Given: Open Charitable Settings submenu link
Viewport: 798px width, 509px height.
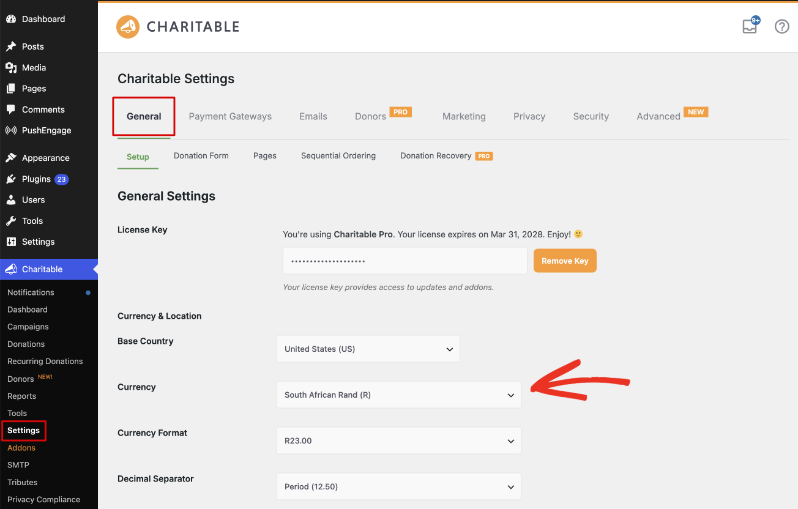Looking at the screenshot, I should (x=23, y=431).
